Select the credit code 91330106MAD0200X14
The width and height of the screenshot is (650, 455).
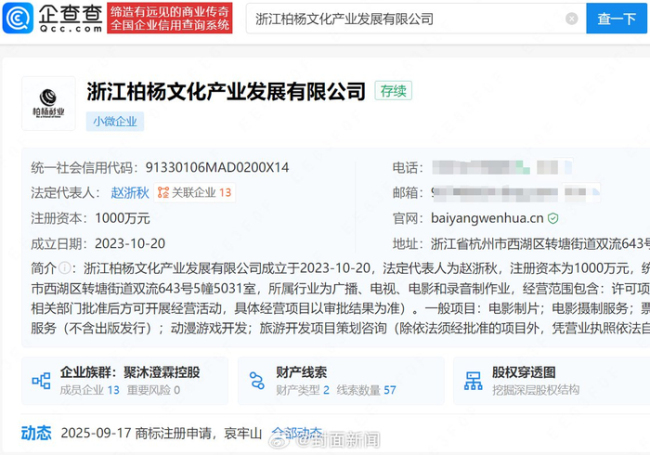click(x=217, y=167)
